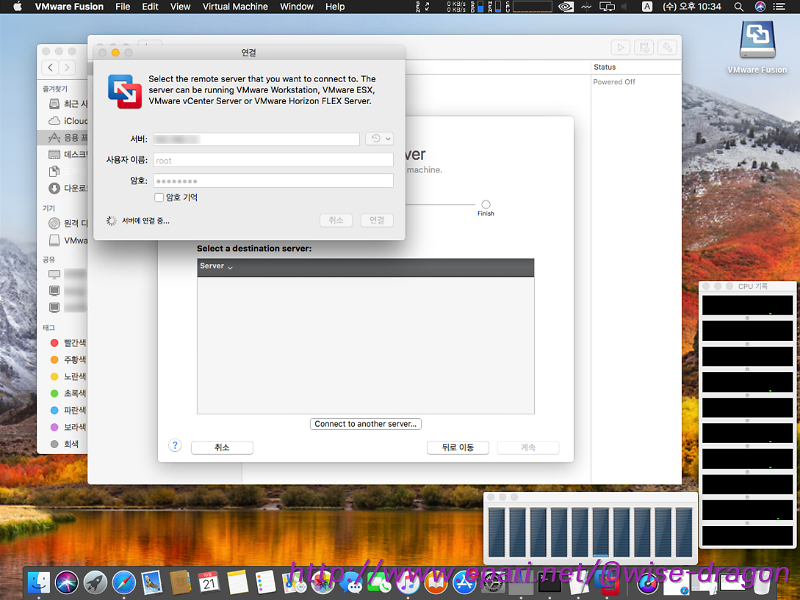The height and width of the screenshot is (600, 800).
Task: Open Siri from the menu bar
Action: (x=760, y=7)
